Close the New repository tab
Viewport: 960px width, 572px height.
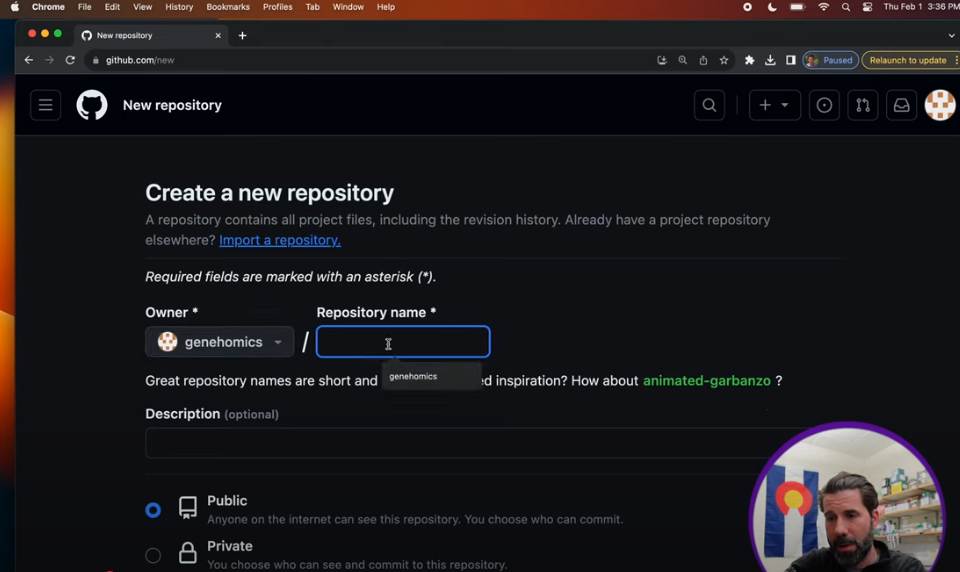point(218,36)
